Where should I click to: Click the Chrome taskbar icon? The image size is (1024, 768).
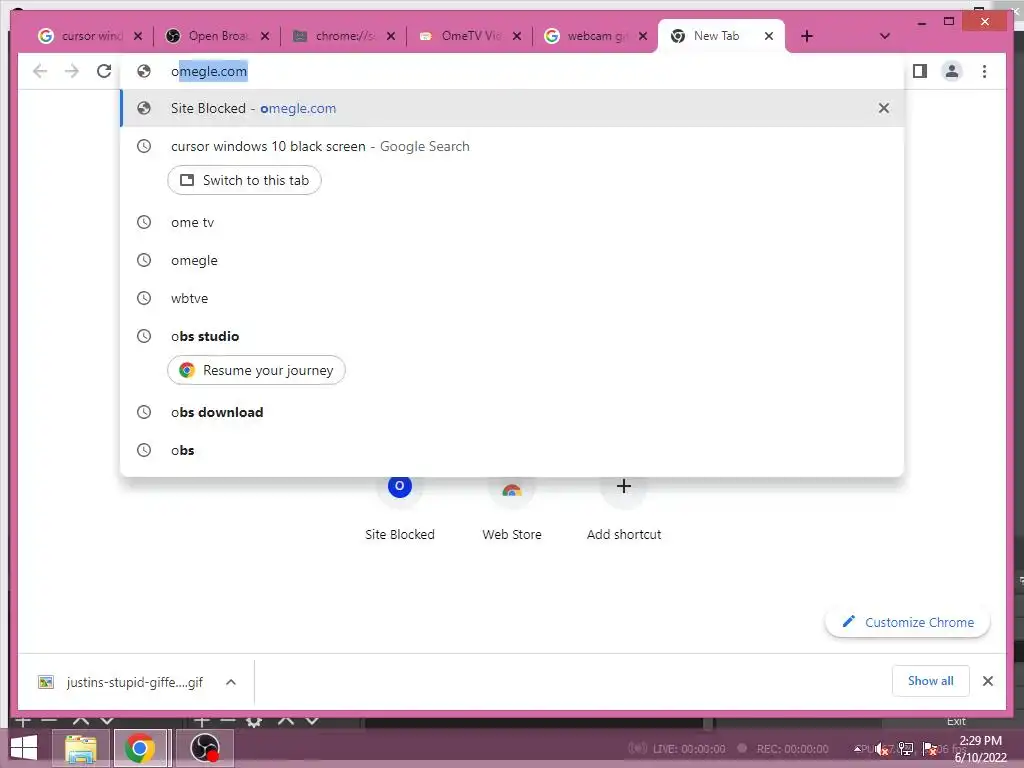tap(140, 748)
